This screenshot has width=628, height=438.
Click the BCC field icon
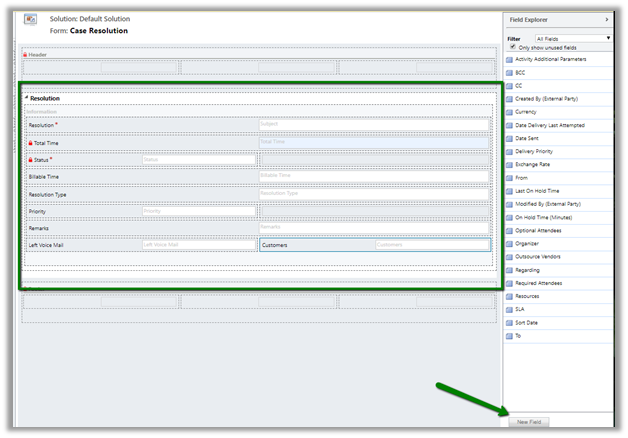510,73
